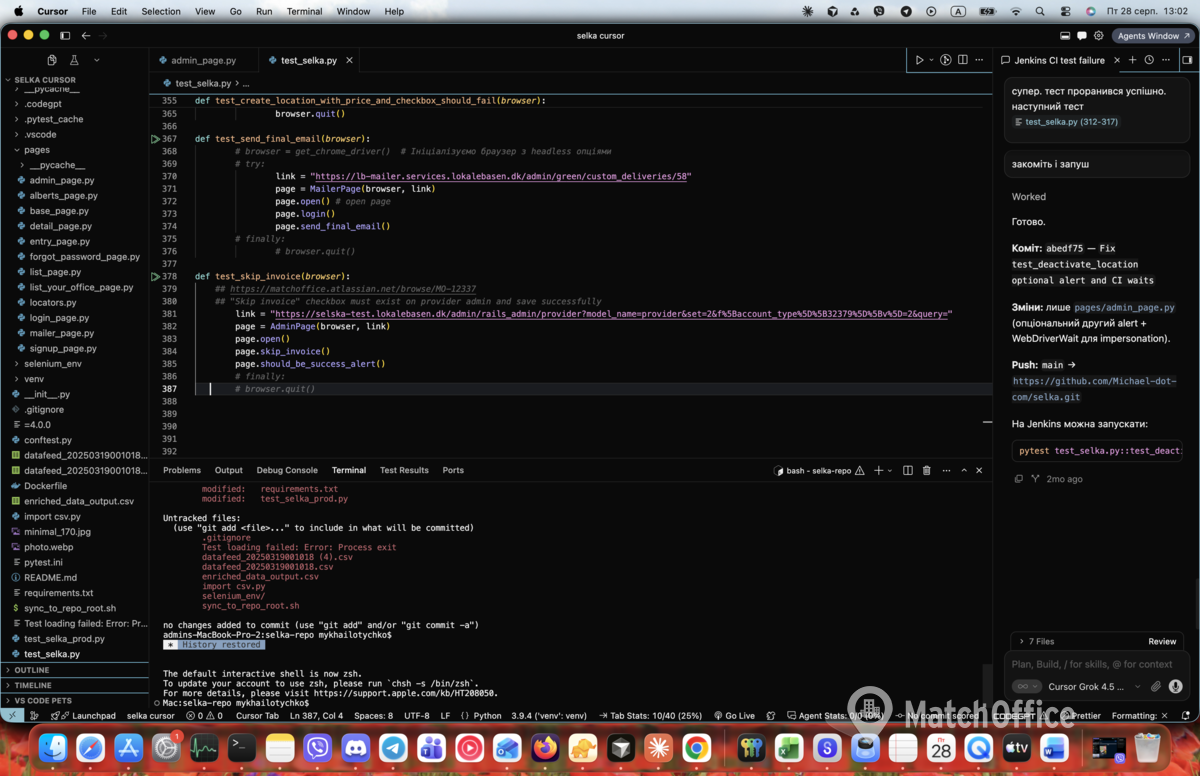Run test_skip_invoice from gutter
This screenshot has width=1200, height=776.
pos(155,276)
